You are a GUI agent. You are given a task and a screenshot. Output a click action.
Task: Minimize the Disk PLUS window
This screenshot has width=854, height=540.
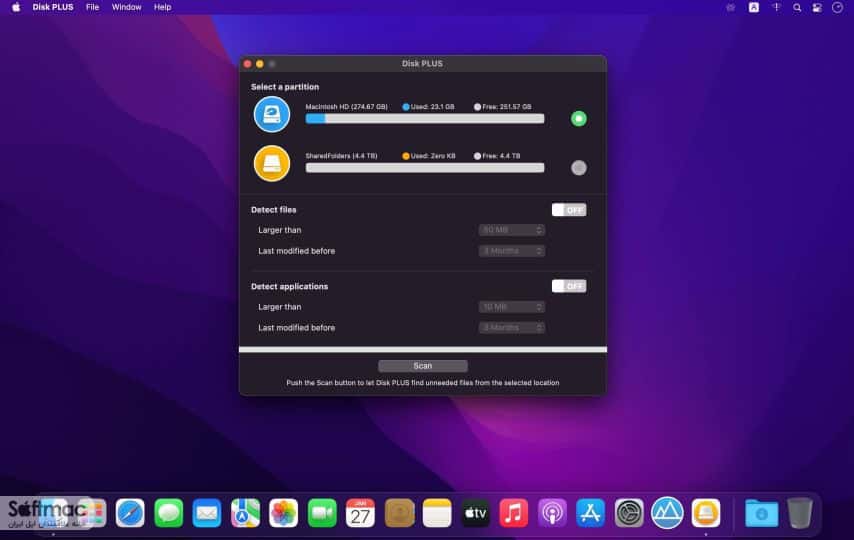pos(260,64)
